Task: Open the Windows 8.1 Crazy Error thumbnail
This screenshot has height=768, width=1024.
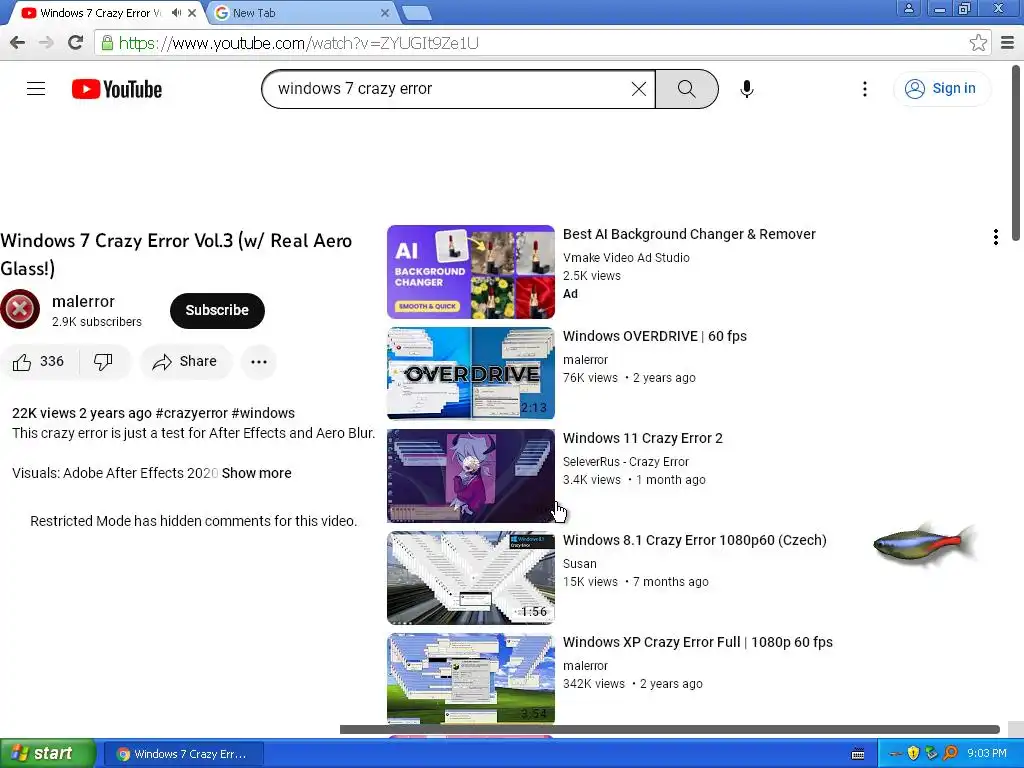Action: point(471,577)
